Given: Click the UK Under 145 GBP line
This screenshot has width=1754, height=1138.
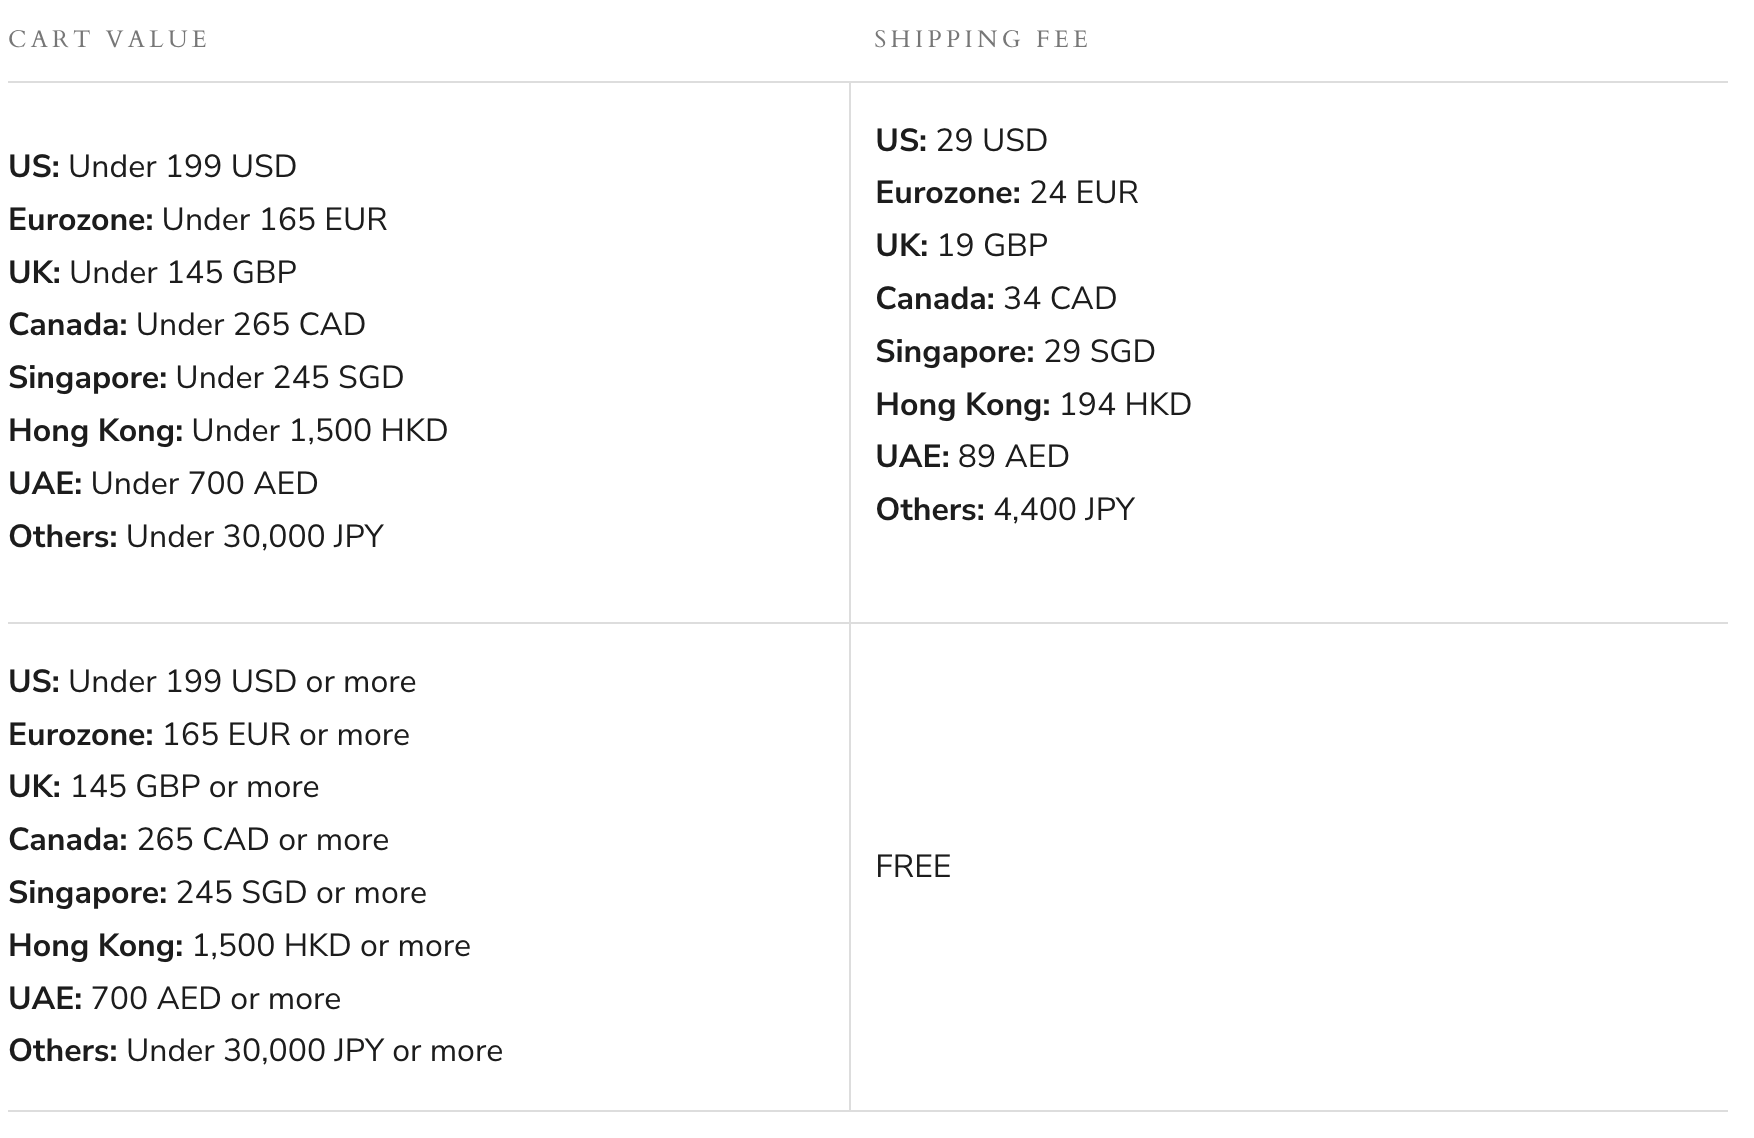Looking at the screenshot, I should click(x=152, y=272).
